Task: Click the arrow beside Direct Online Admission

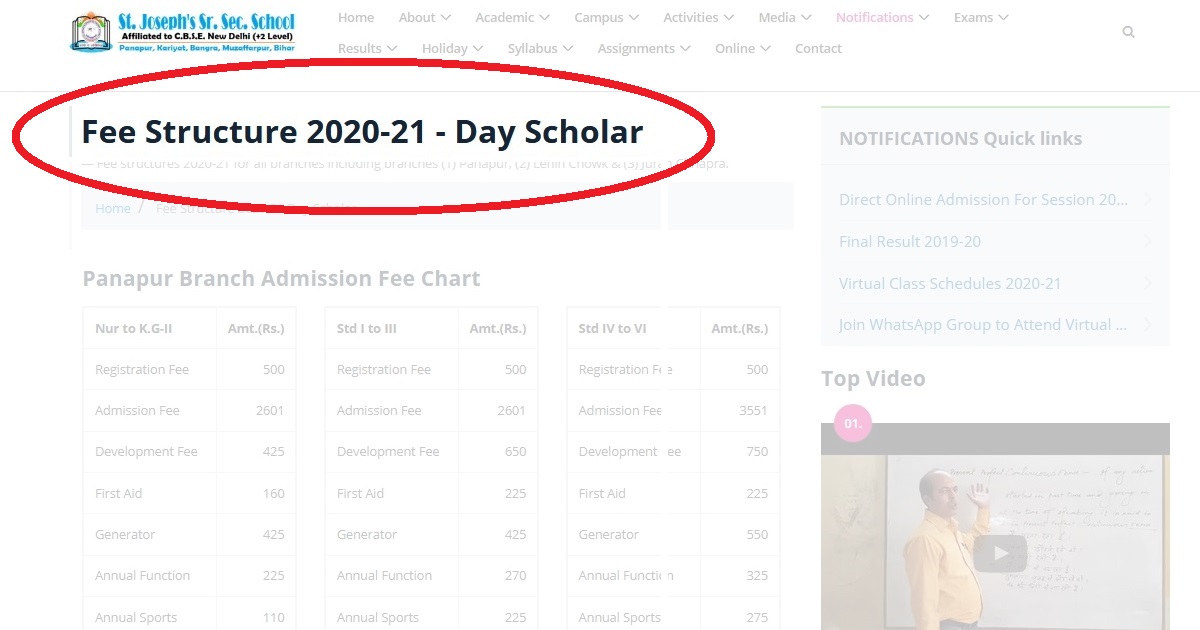Action: coord(1148,199)
